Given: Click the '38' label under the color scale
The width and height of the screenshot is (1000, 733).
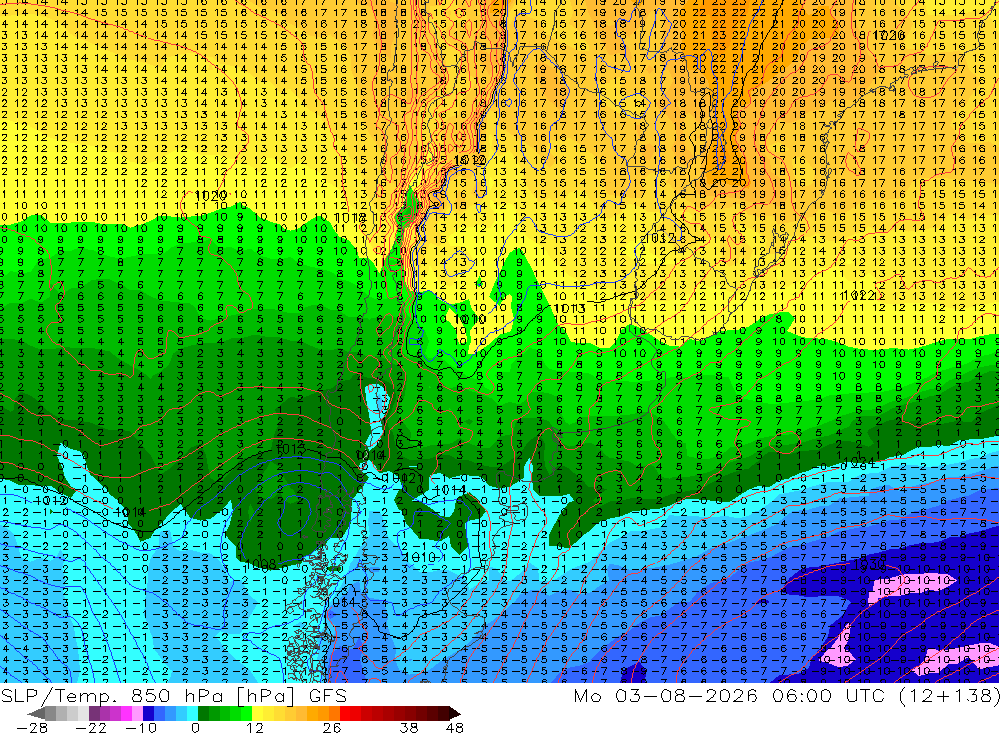Looking at the screenshot, I should click(409, 727).
